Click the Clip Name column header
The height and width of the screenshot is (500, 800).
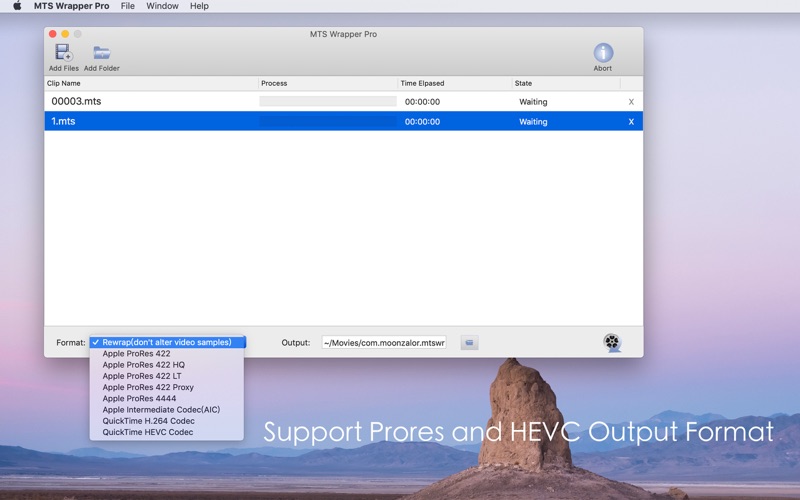pyautogui.click(x=151, y=83)
